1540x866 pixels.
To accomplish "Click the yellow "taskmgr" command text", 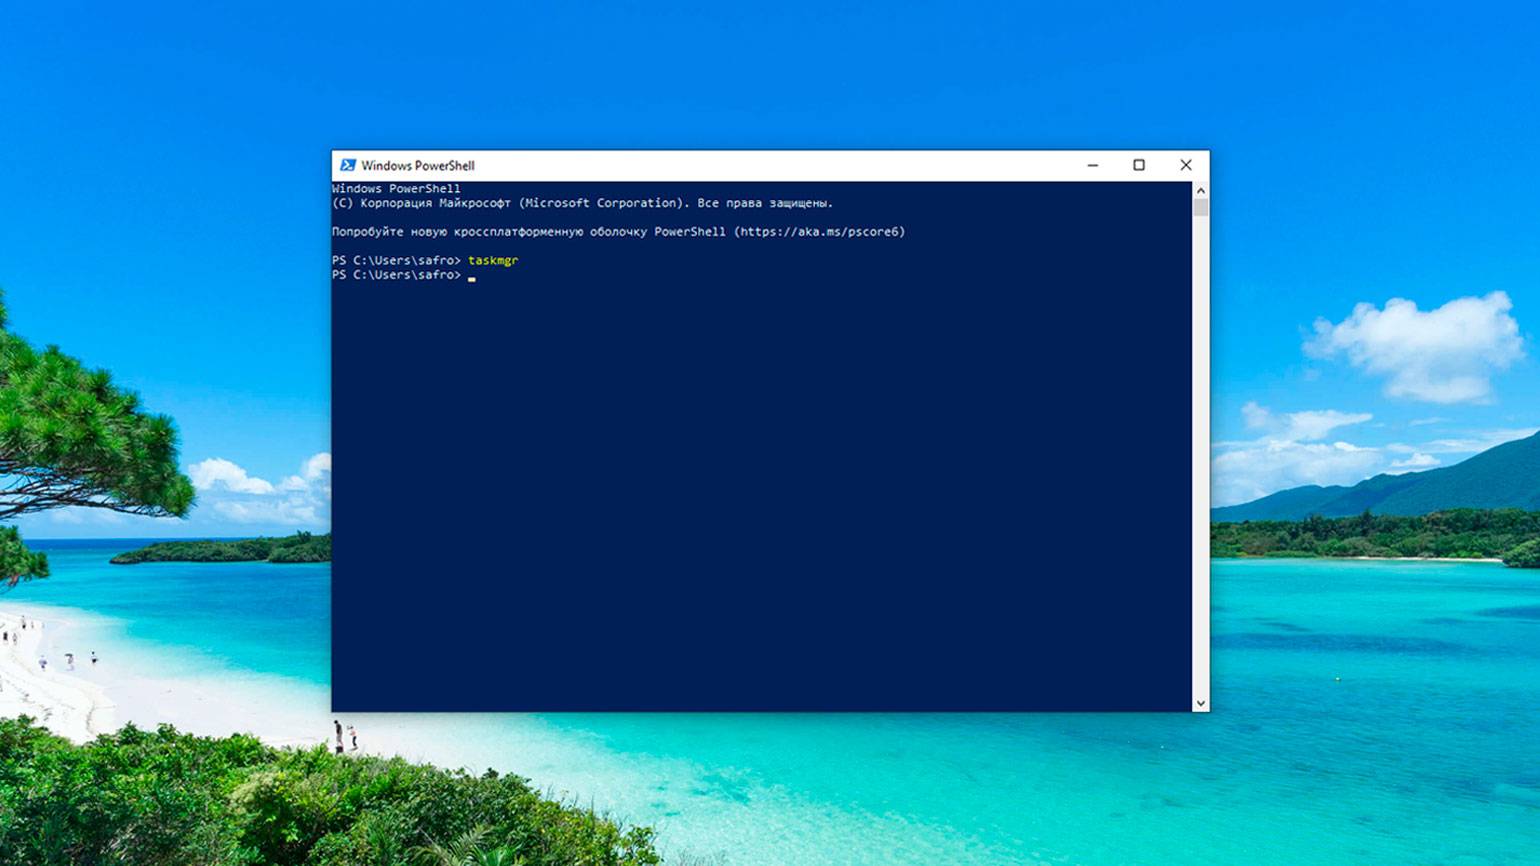I will point(493,260).
